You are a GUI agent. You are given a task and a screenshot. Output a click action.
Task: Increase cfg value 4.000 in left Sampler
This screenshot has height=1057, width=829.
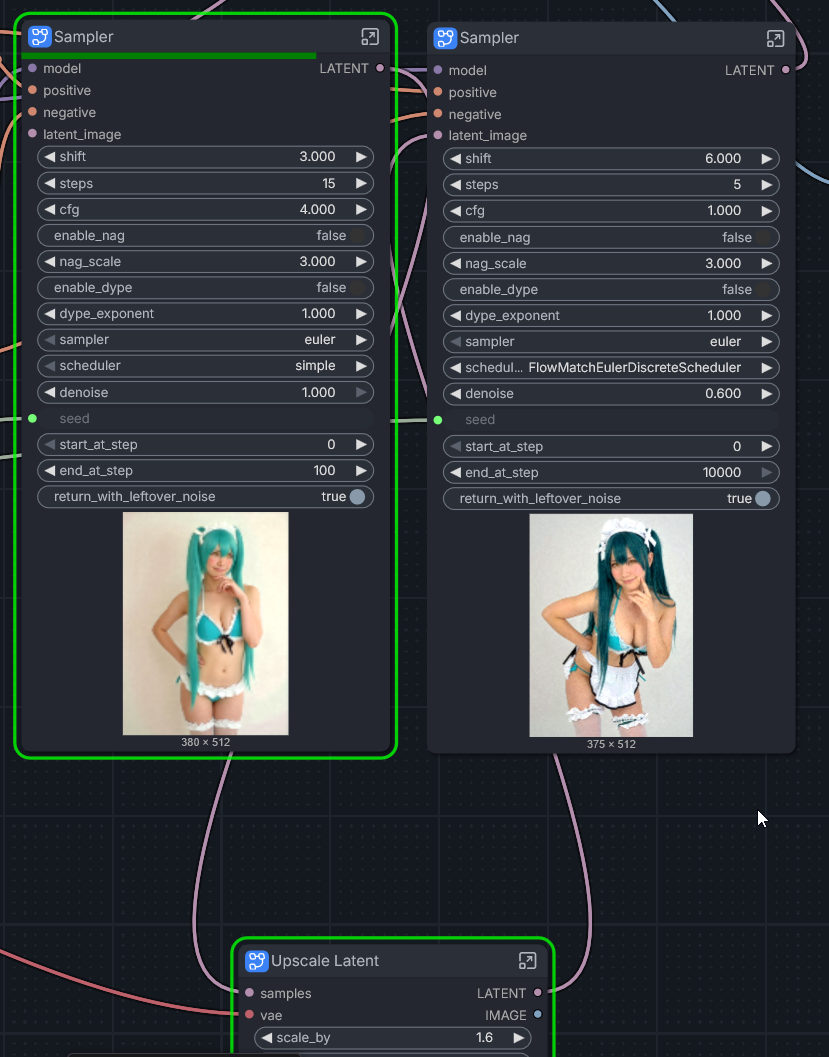click(x=361, y=209)
